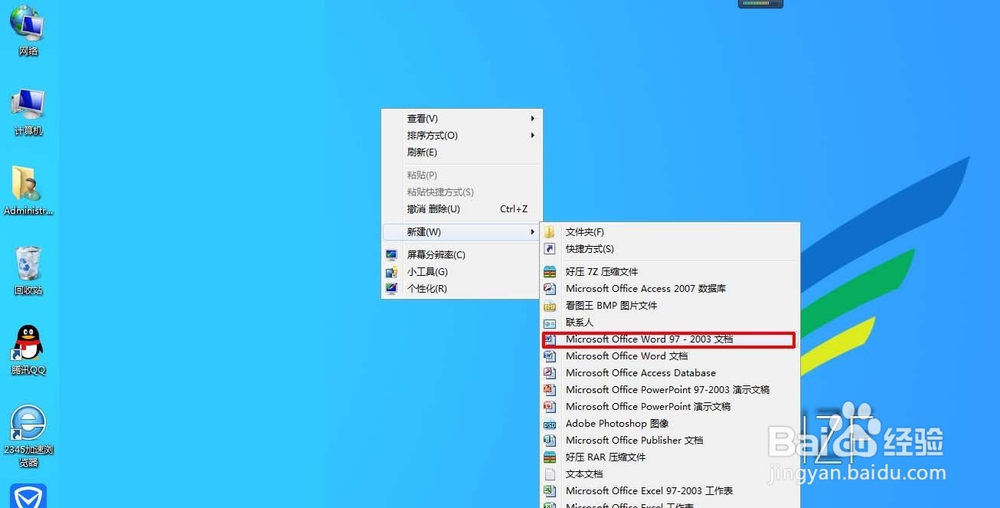Create a Microsoft Office PowerPoint 演示文稿
The height and width of the screenshot is (508, 1000).
[670, 406]
